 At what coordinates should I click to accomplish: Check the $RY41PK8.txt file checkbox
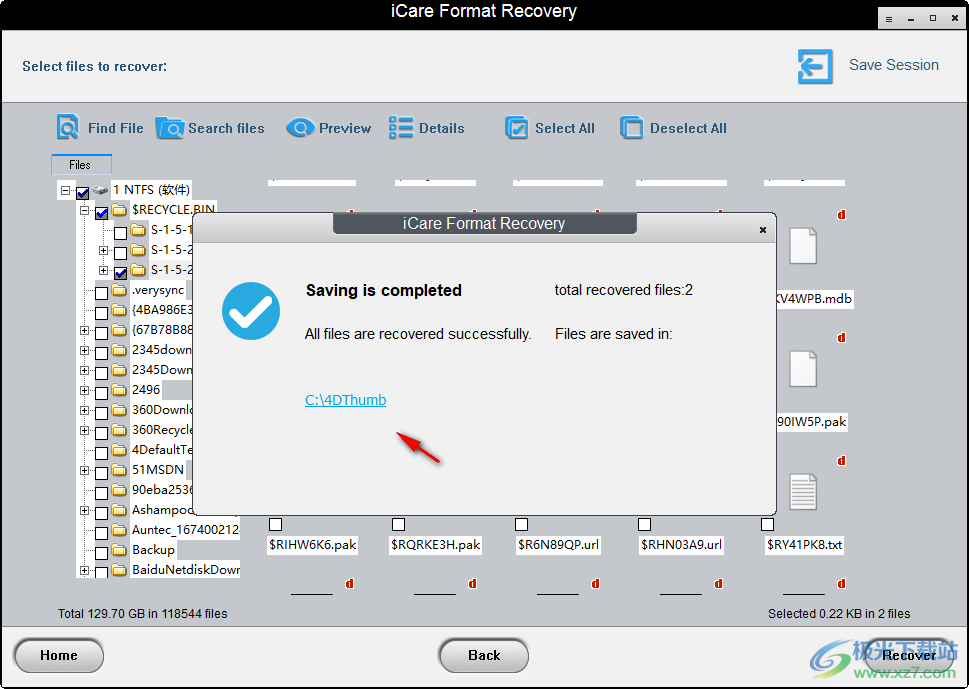(x=768, y=525)
